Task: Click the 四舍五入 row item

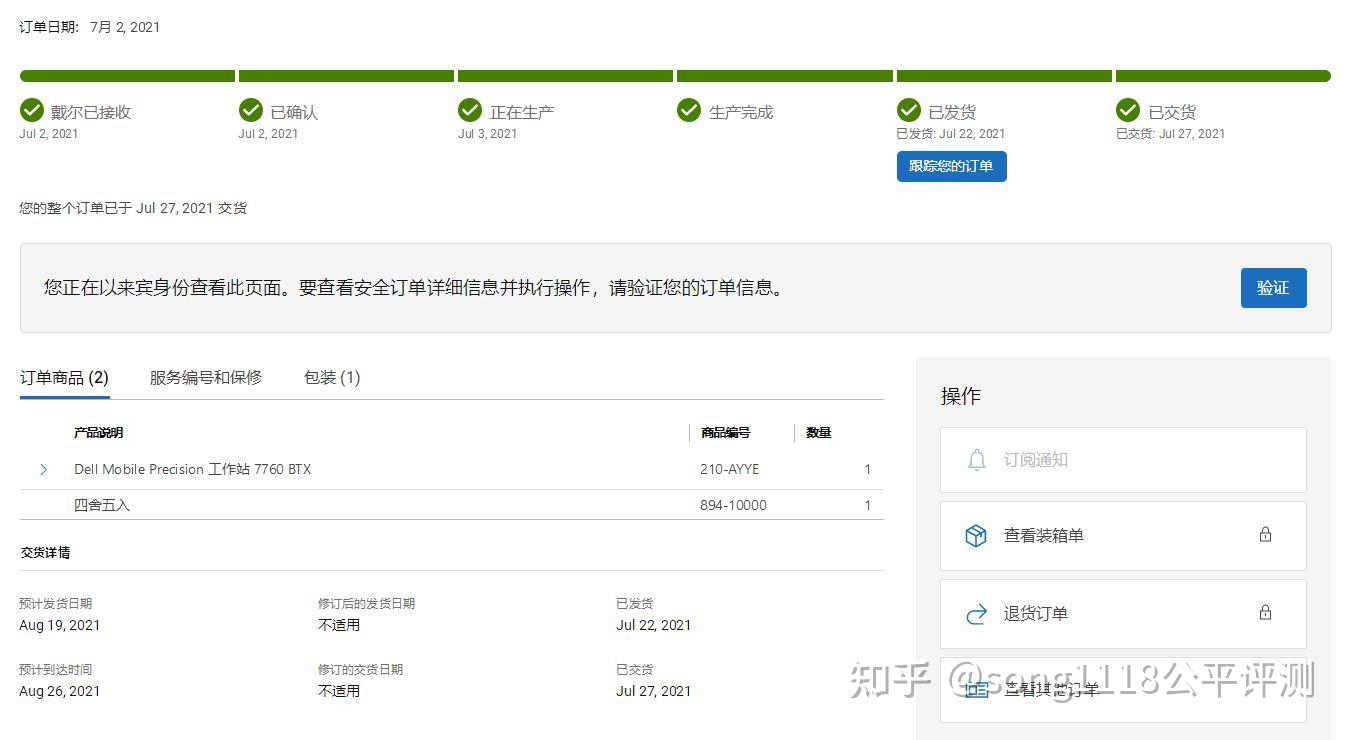Action: point(102,505)
